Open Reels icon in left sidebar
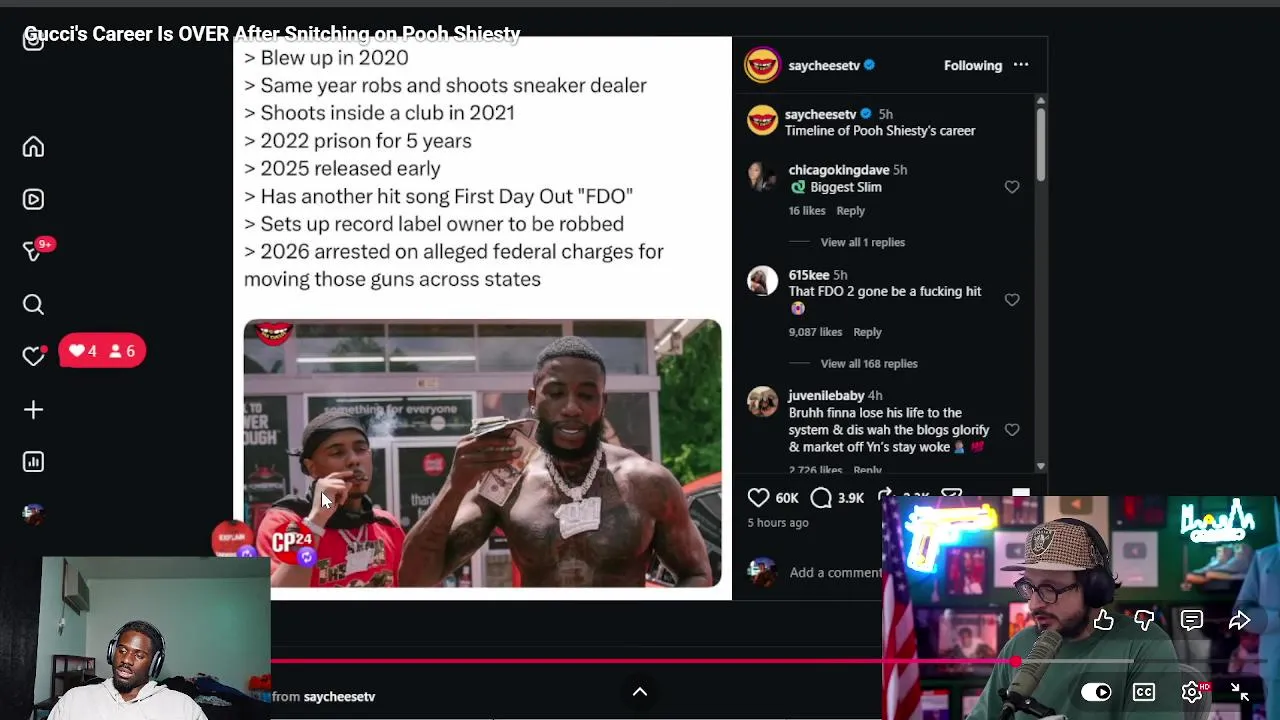This screenshot has width=1280, height=720. click(33, 199)
